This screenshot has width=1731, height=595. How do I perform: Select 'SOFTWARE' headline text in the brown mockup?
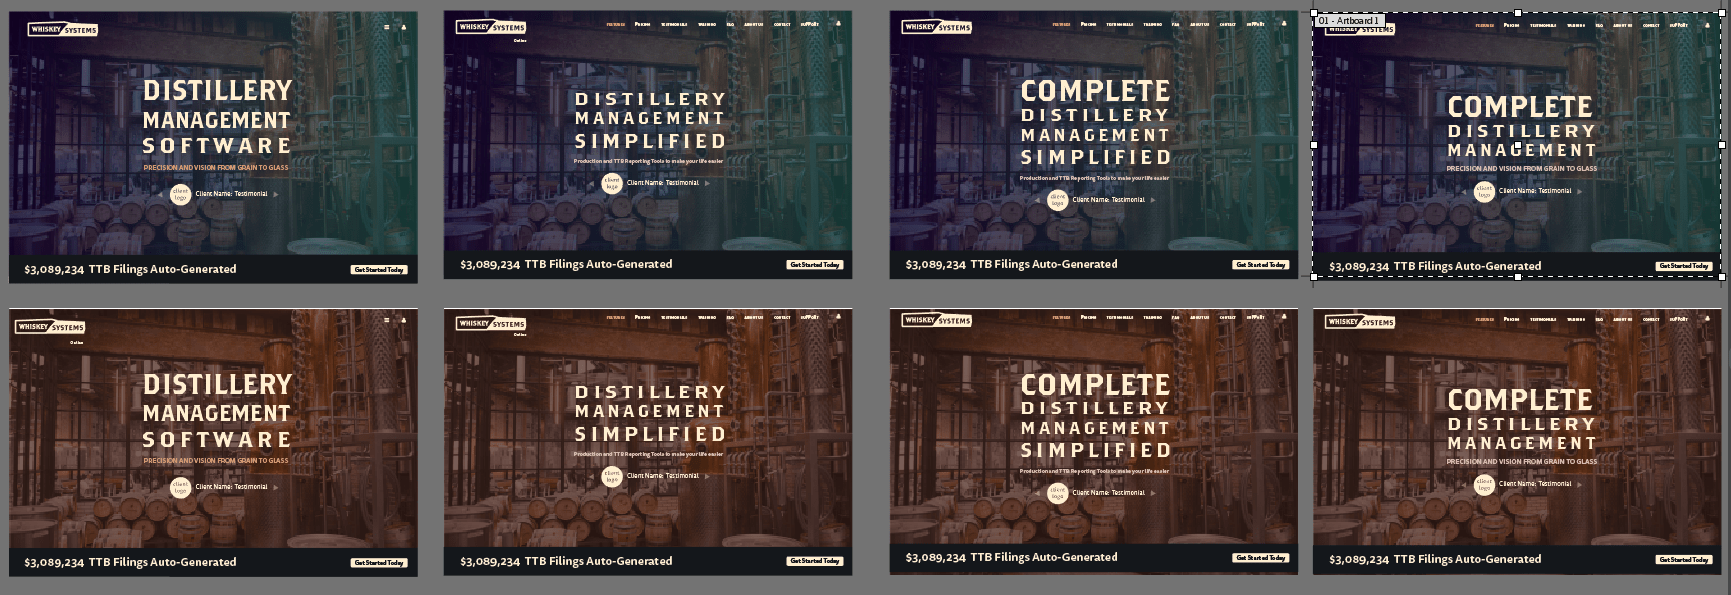tap(217, 439)
